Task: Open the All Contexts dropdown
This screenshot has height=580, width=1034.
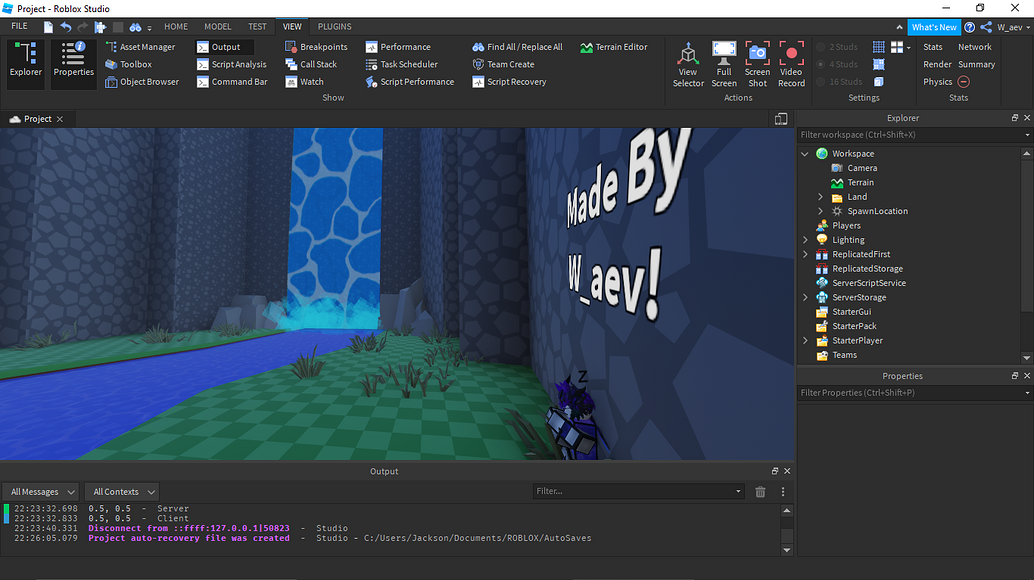Action: pos(121,491)
